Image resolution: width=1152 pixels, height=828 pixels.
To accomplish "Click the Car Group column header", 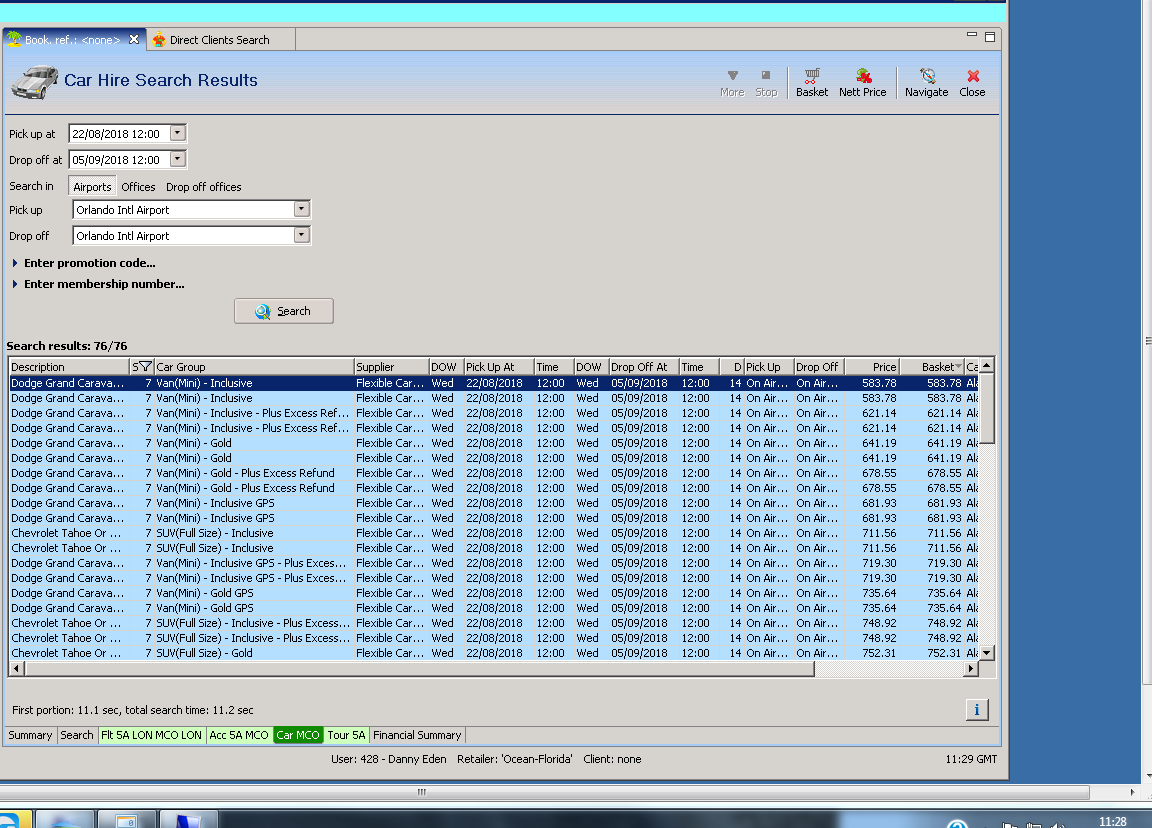I will point(253,367).
